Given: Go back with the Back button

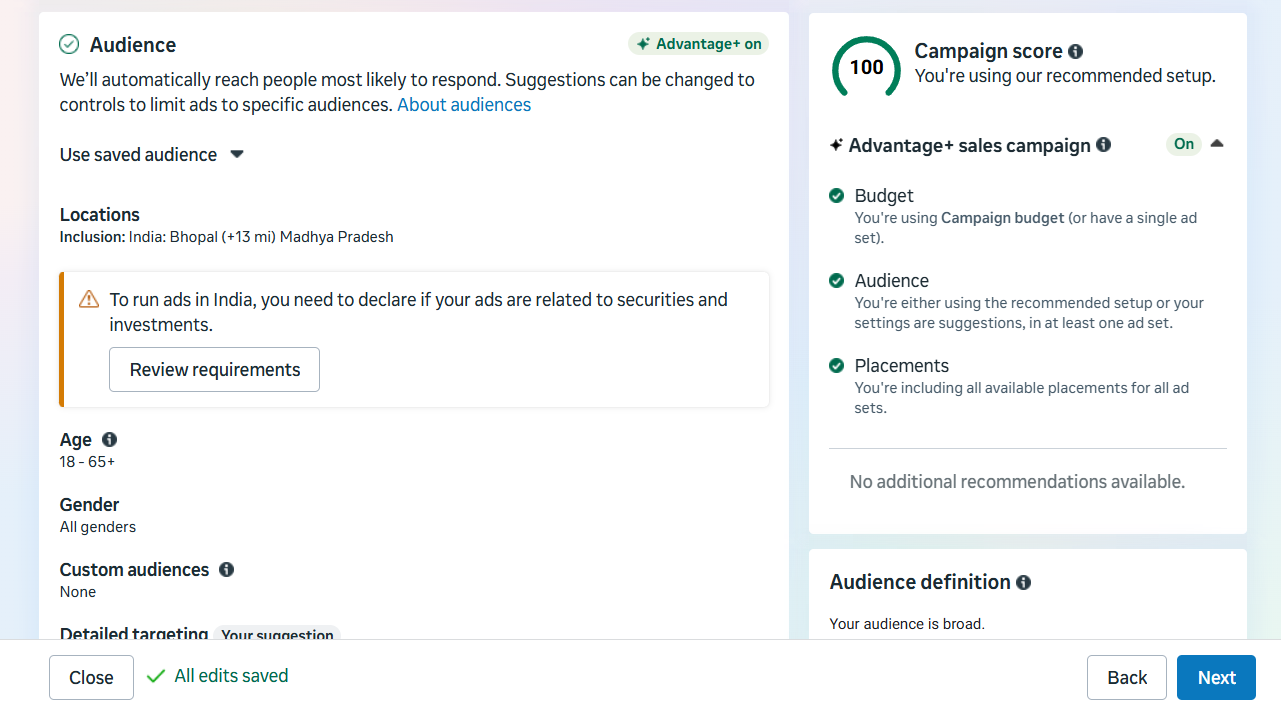Looking at the screenshot, I should tap(1126, 678).
